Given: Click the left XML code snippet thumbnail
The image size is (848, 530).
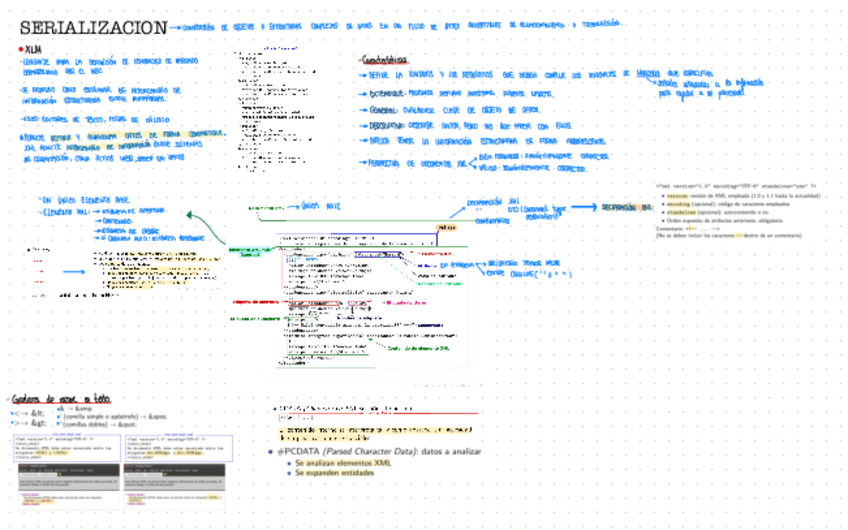Looking at the screenshot, I should (x=66, y=448).
